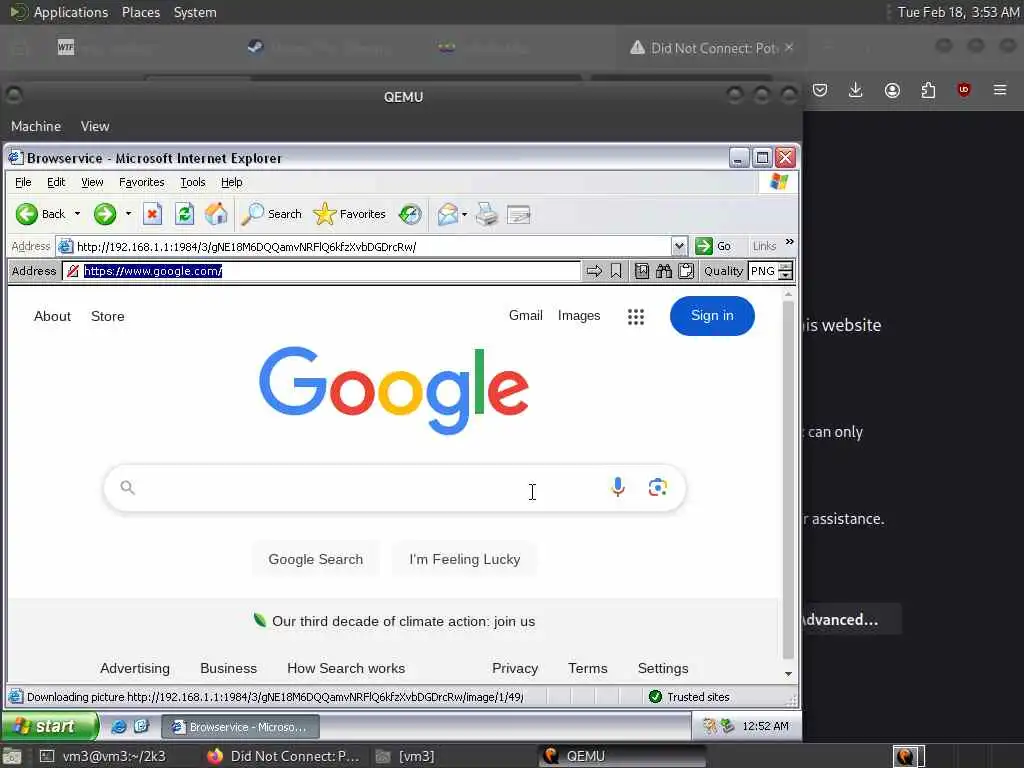
Task: Expand the Forward button history dropdown
Action: 128,214
